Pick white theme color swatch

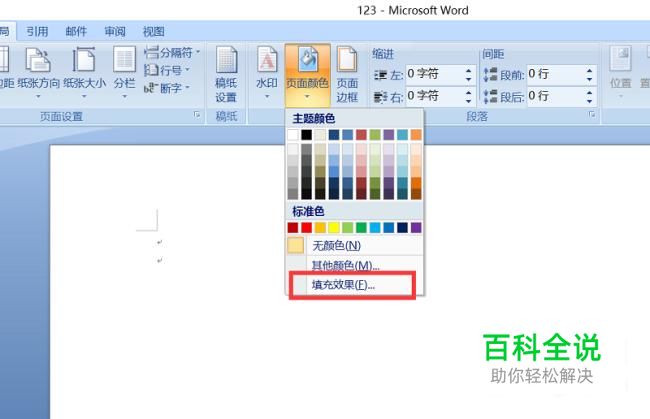(x=293, y=134)
